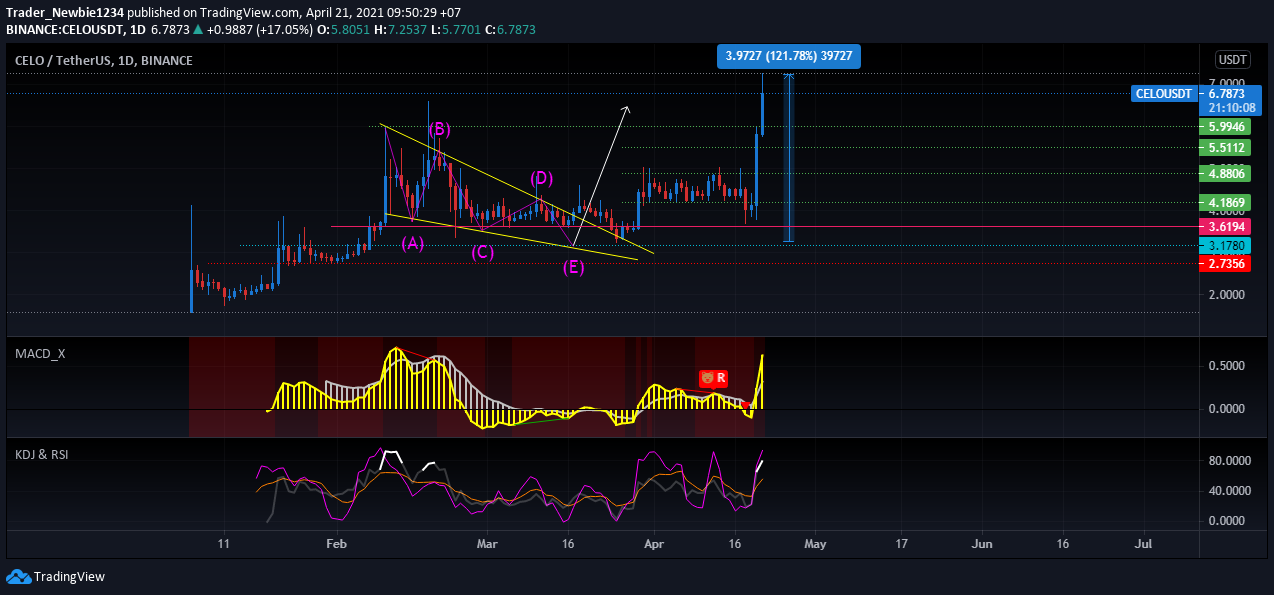Select the (D) wave label
The image size is (1274, 595).
(x=541, y=178)
